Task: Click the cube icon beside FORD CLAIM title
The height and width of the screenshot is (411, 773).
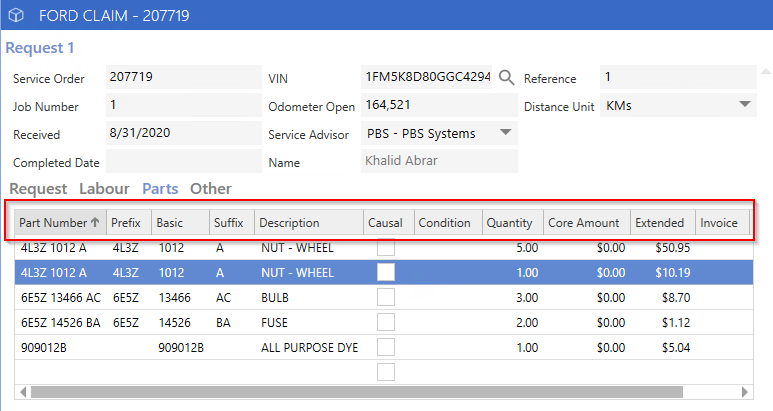Action: point(16,15)
